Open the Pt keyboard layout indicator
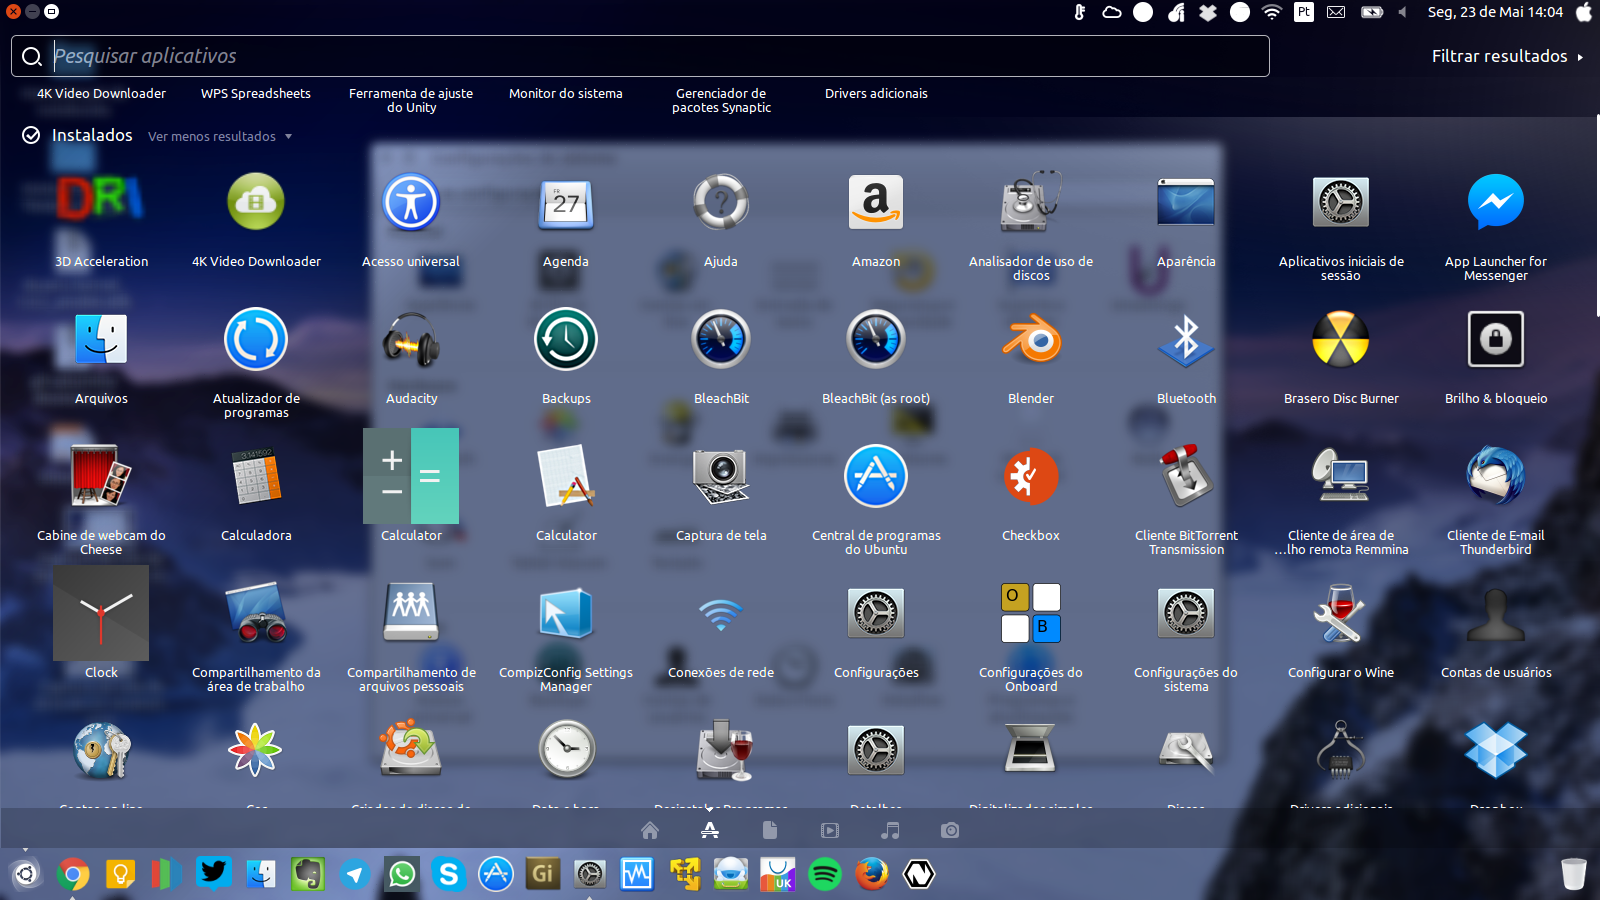The width and height of the screenshot is (1600, 900). coord(1304,12)
